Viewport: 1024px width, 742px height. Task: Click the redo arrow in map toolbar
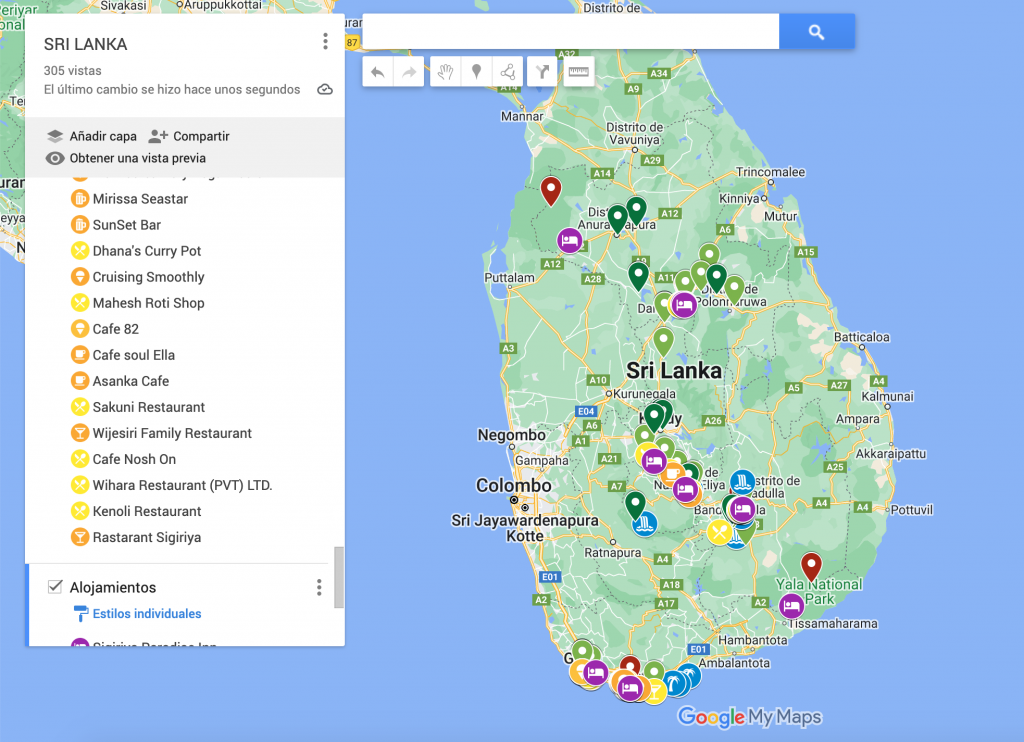pos(408,71)
